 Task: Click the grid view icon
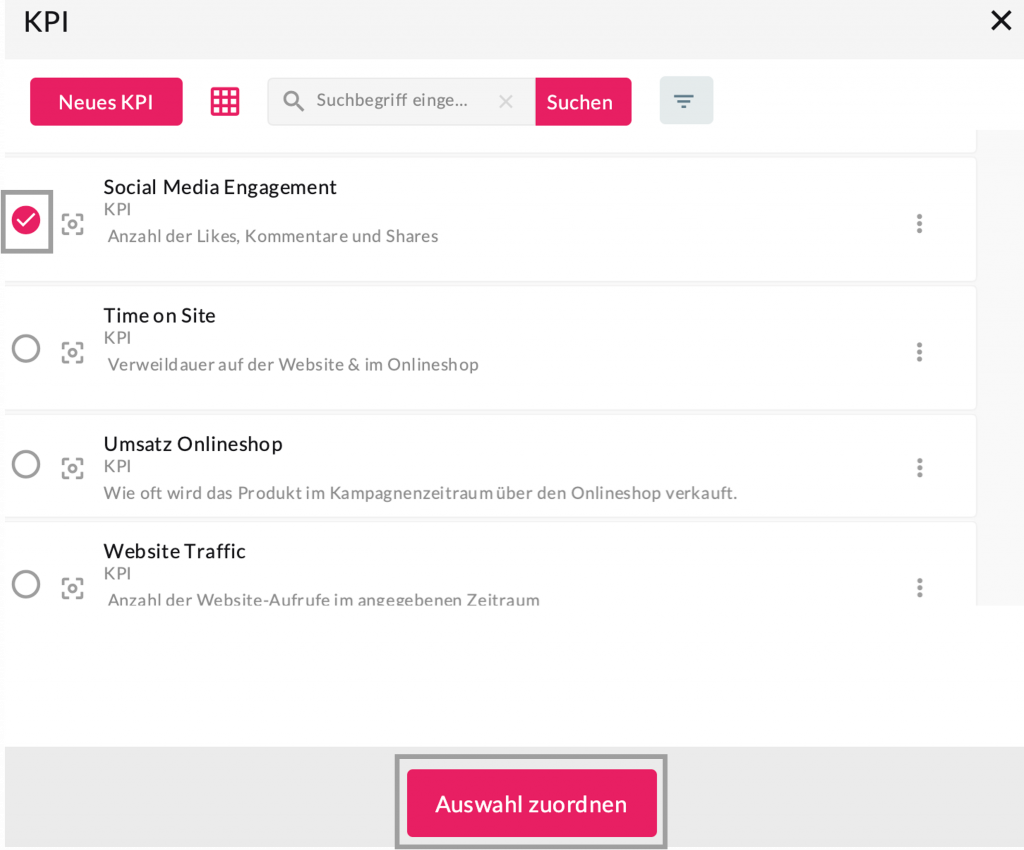pos(225,101)
